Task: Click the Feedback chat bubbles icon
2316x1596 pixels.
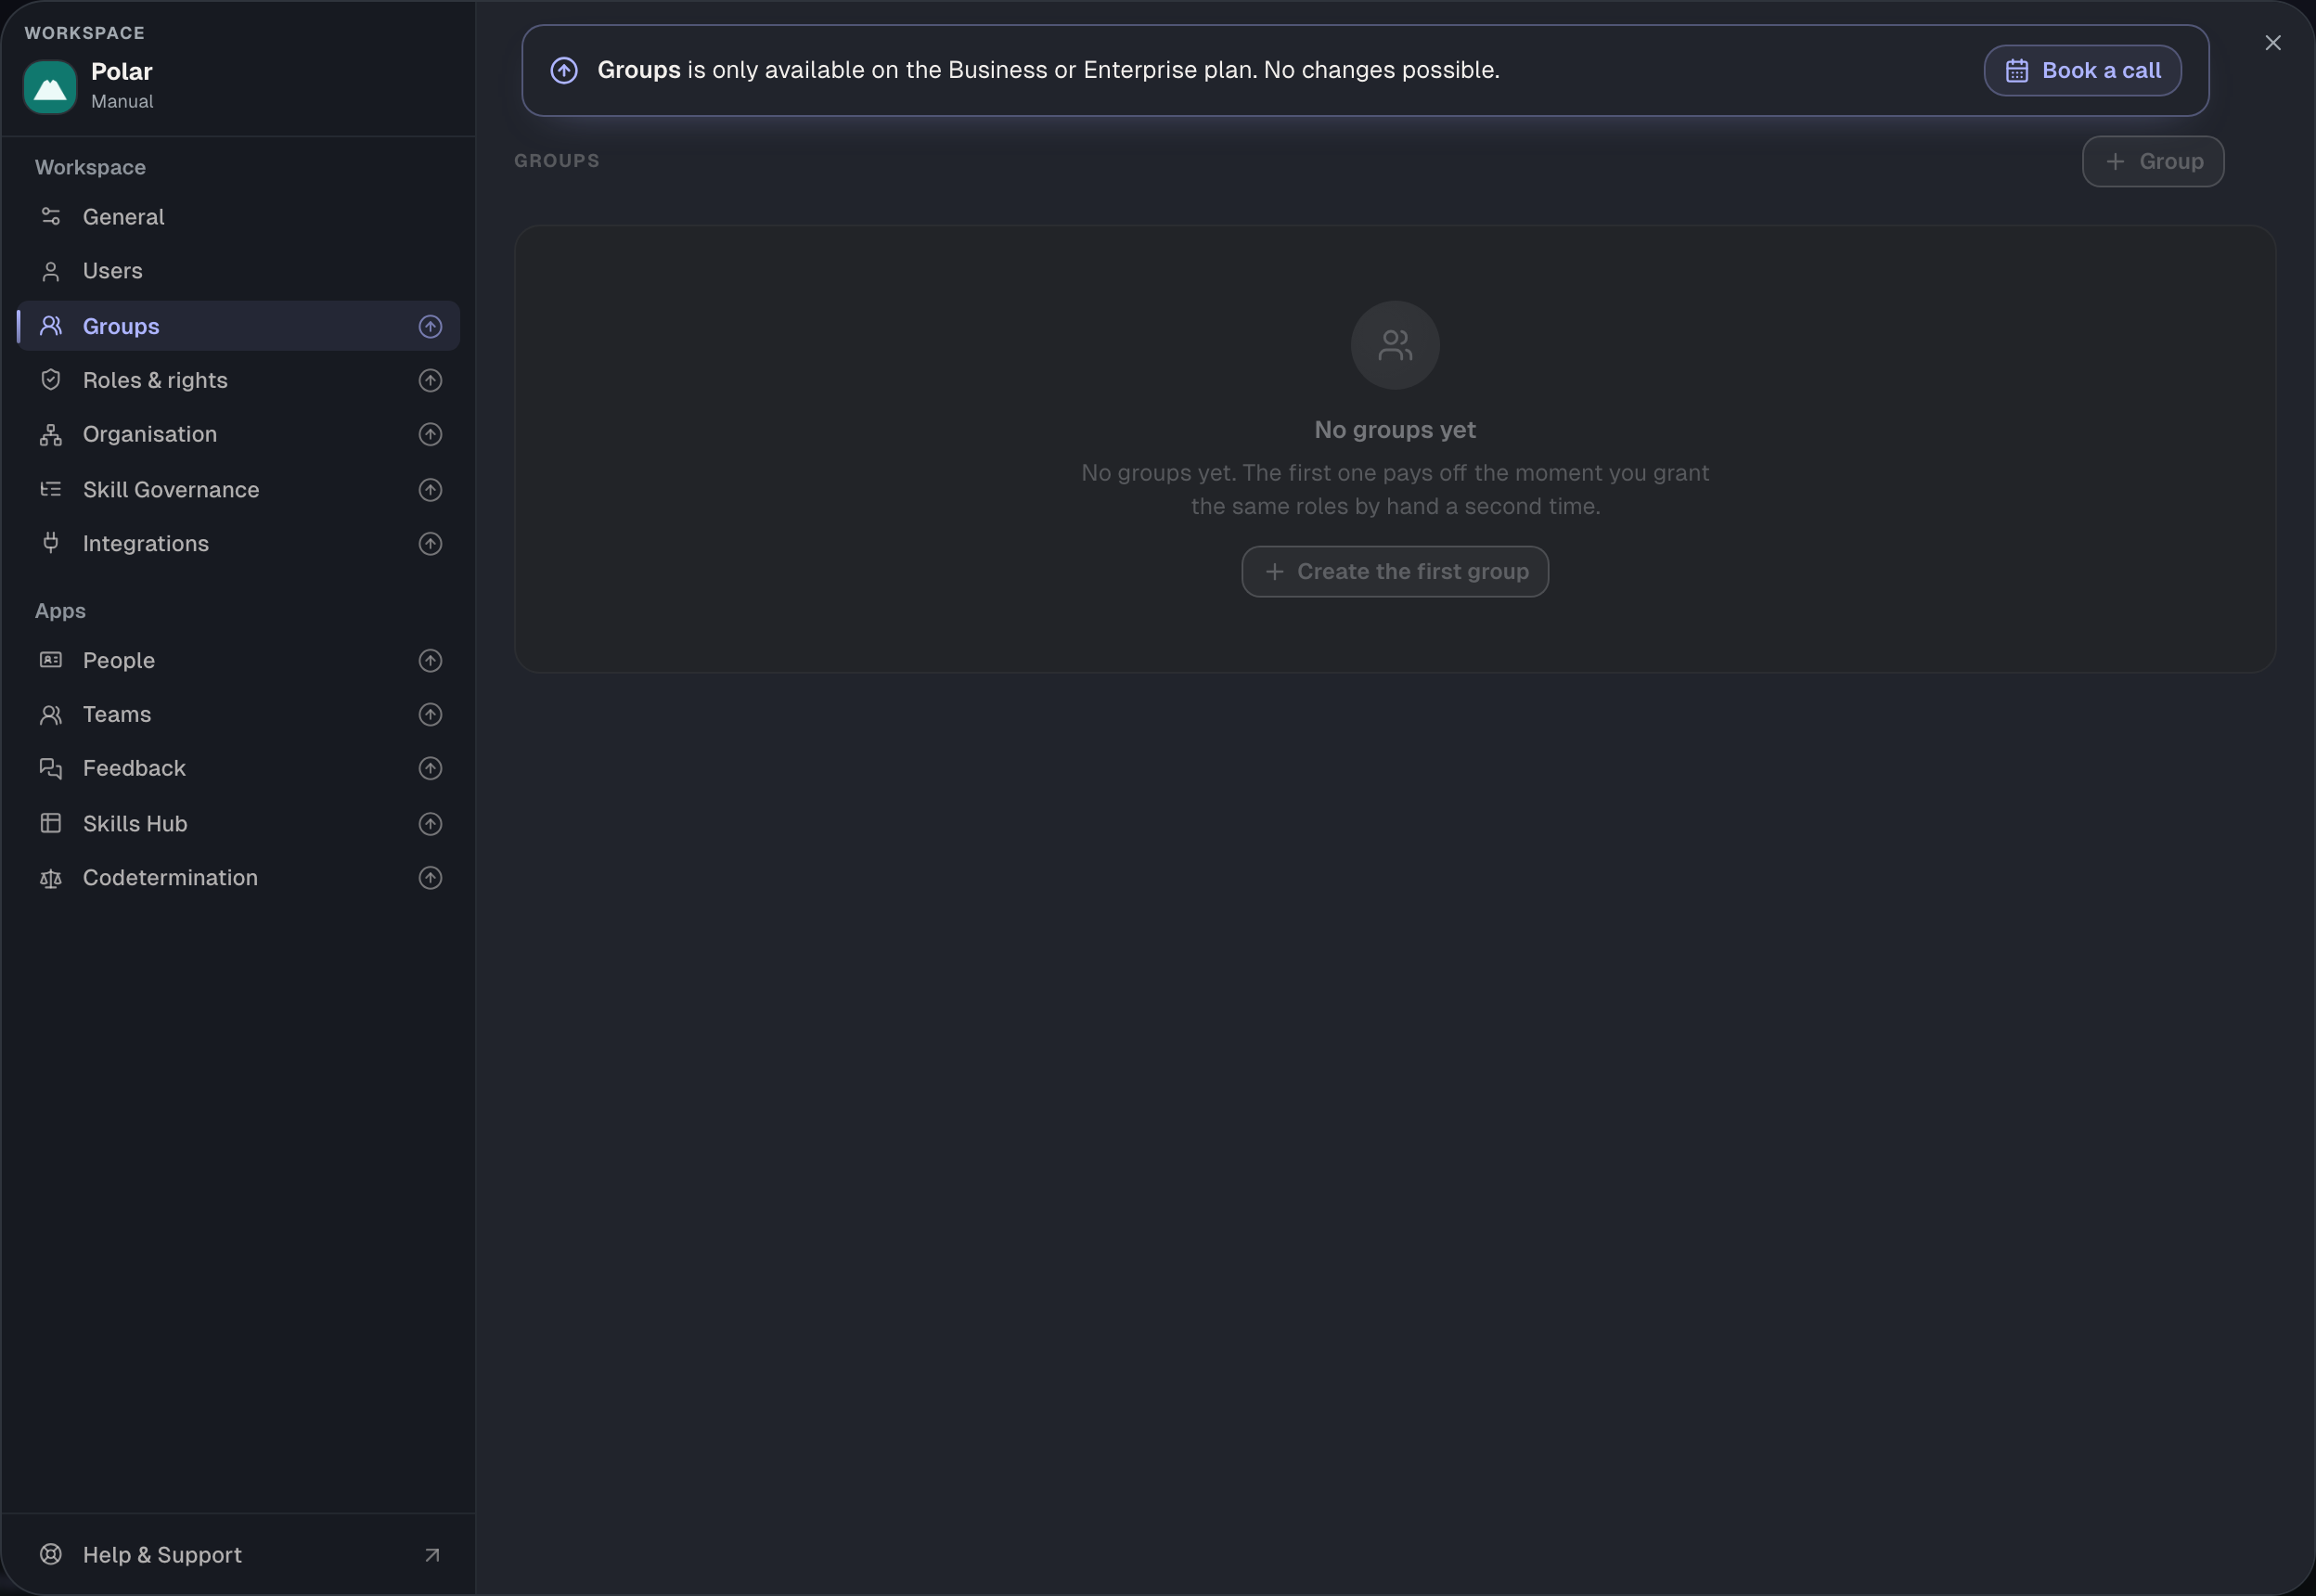Action: coord(51,768)
